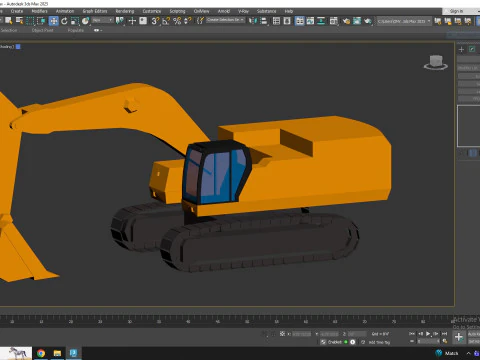Click the third project folder icon
The width and height of the screenshot is (480, 360).
pos(458,21)
